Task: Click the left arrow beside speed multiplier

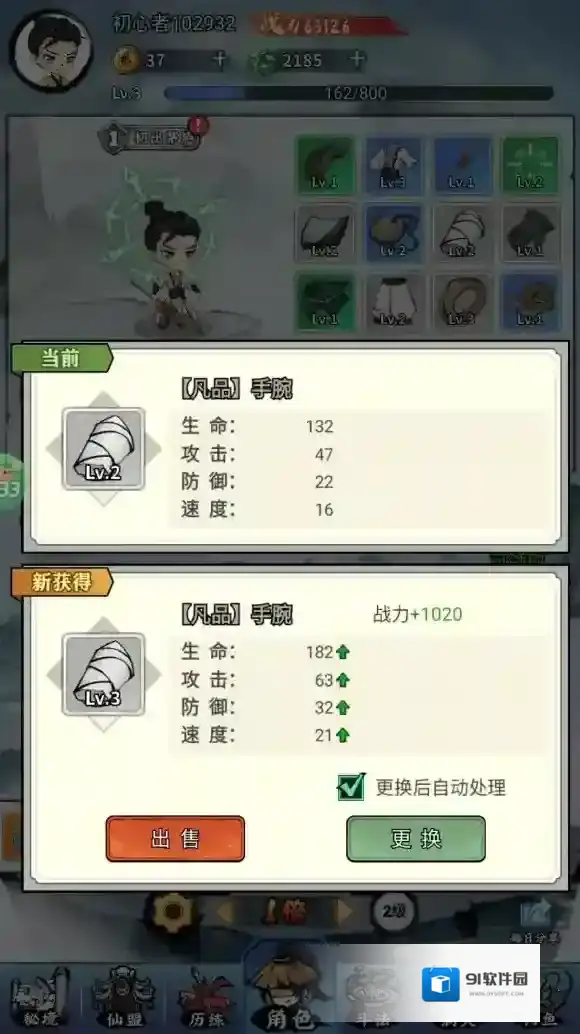Action: [x=225, y=913]
